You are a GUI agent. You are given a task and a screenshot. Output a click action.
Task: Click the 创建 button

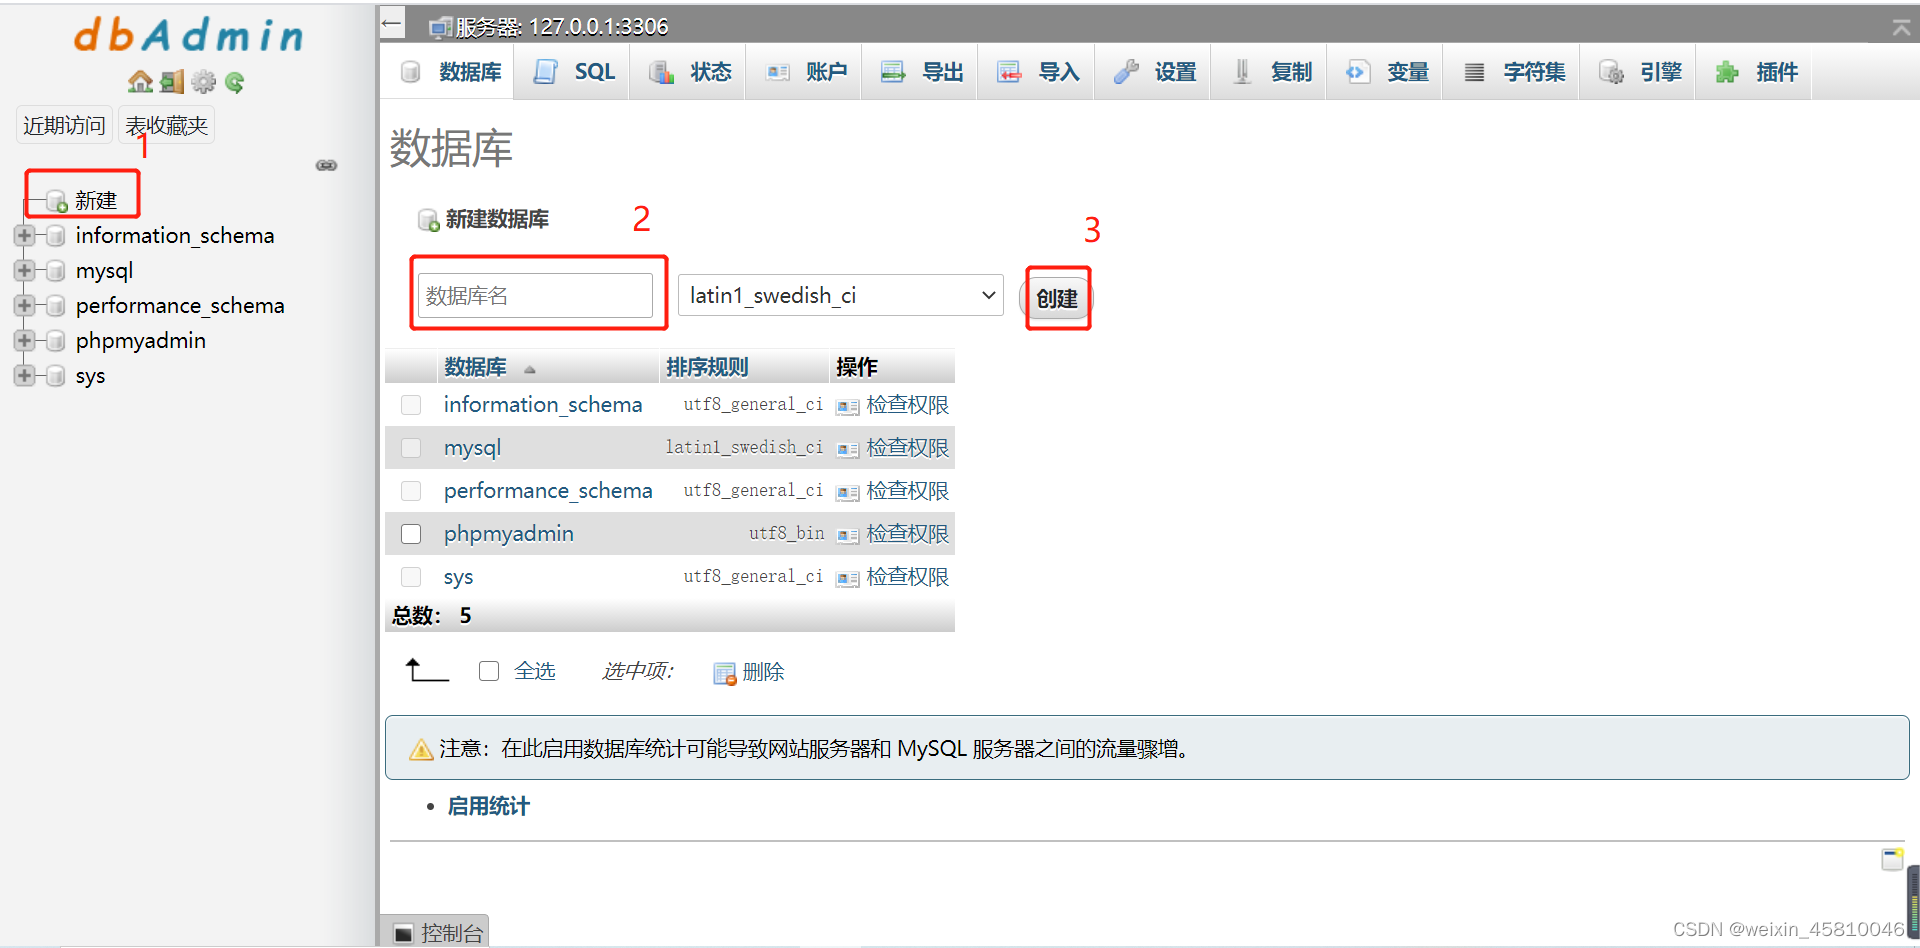click(x=1056, y=298)
